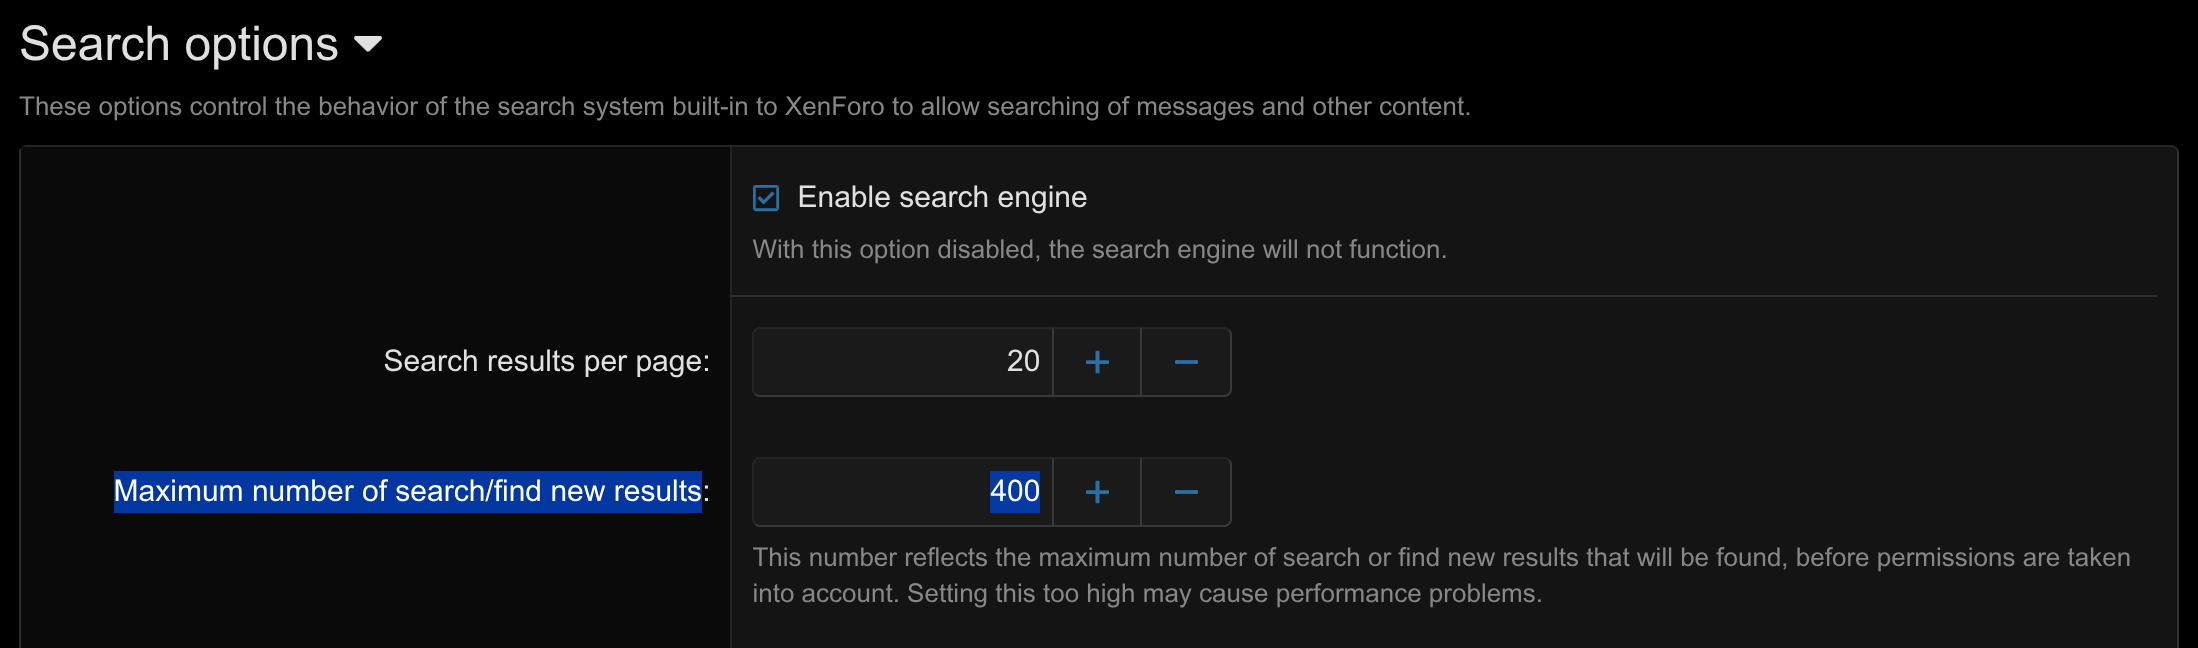Click the Search options page heading
This screenshot has width=2198, height=648.
(x=180, y=44)
